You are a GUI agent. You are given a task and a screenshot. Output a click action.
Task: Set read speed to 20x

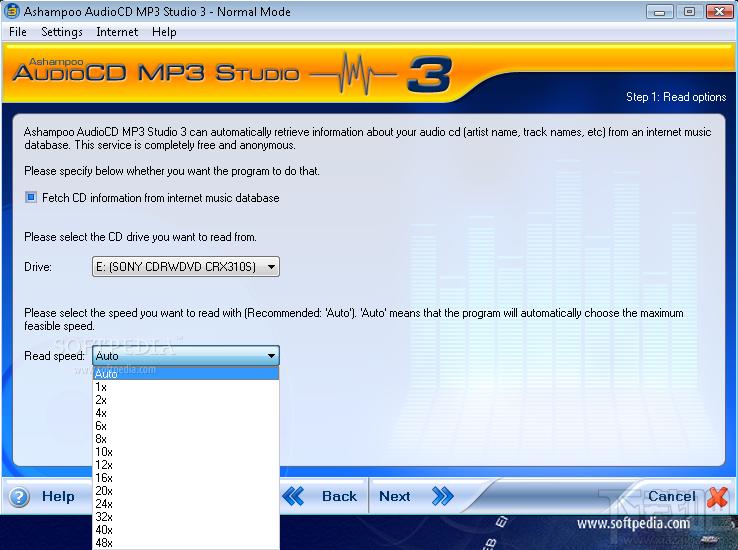185,491
